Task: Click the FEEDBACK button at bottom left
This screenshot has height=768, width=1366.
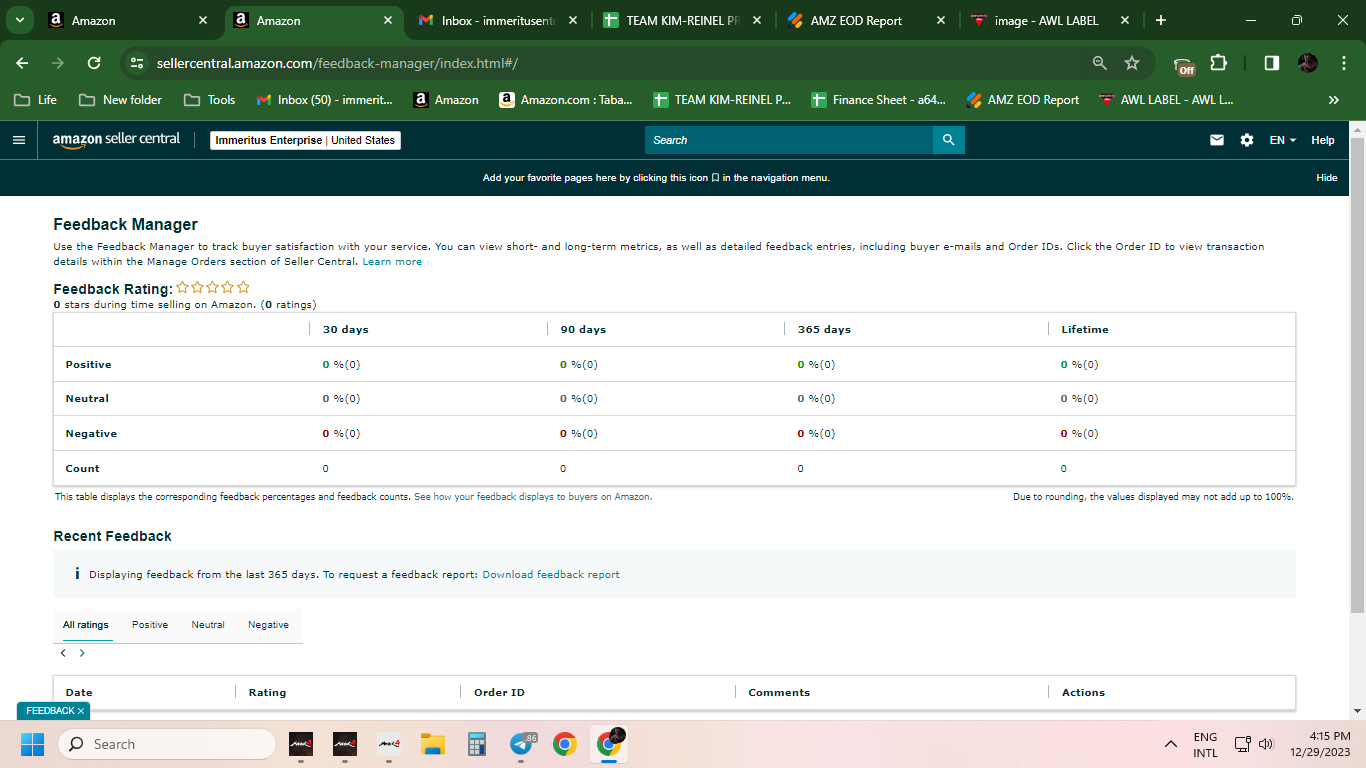Action: coord(54,710)
